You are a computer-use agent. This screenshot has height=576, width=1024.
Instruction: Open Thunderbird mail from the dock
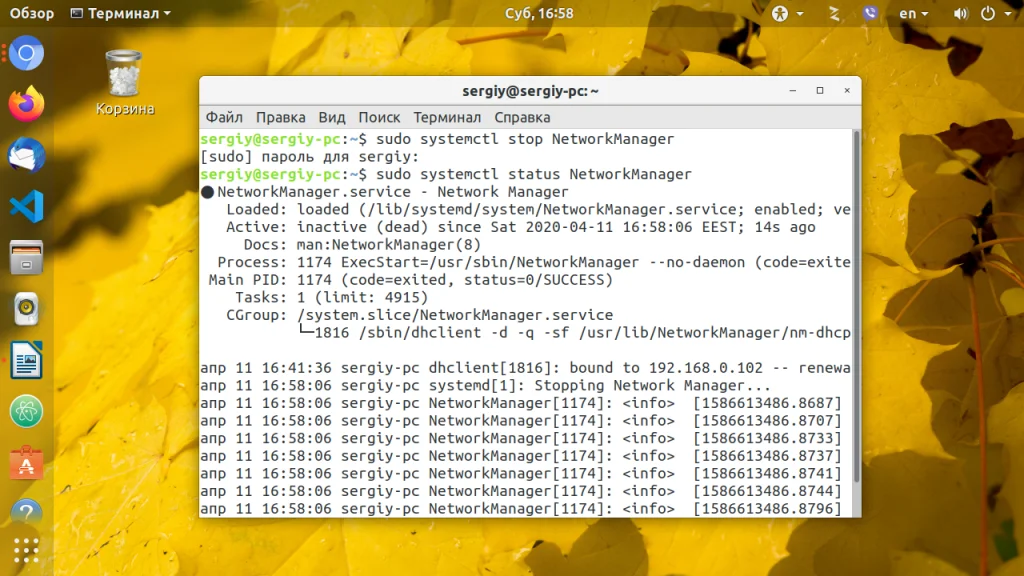pyautogui.click(x=26, y=155)
